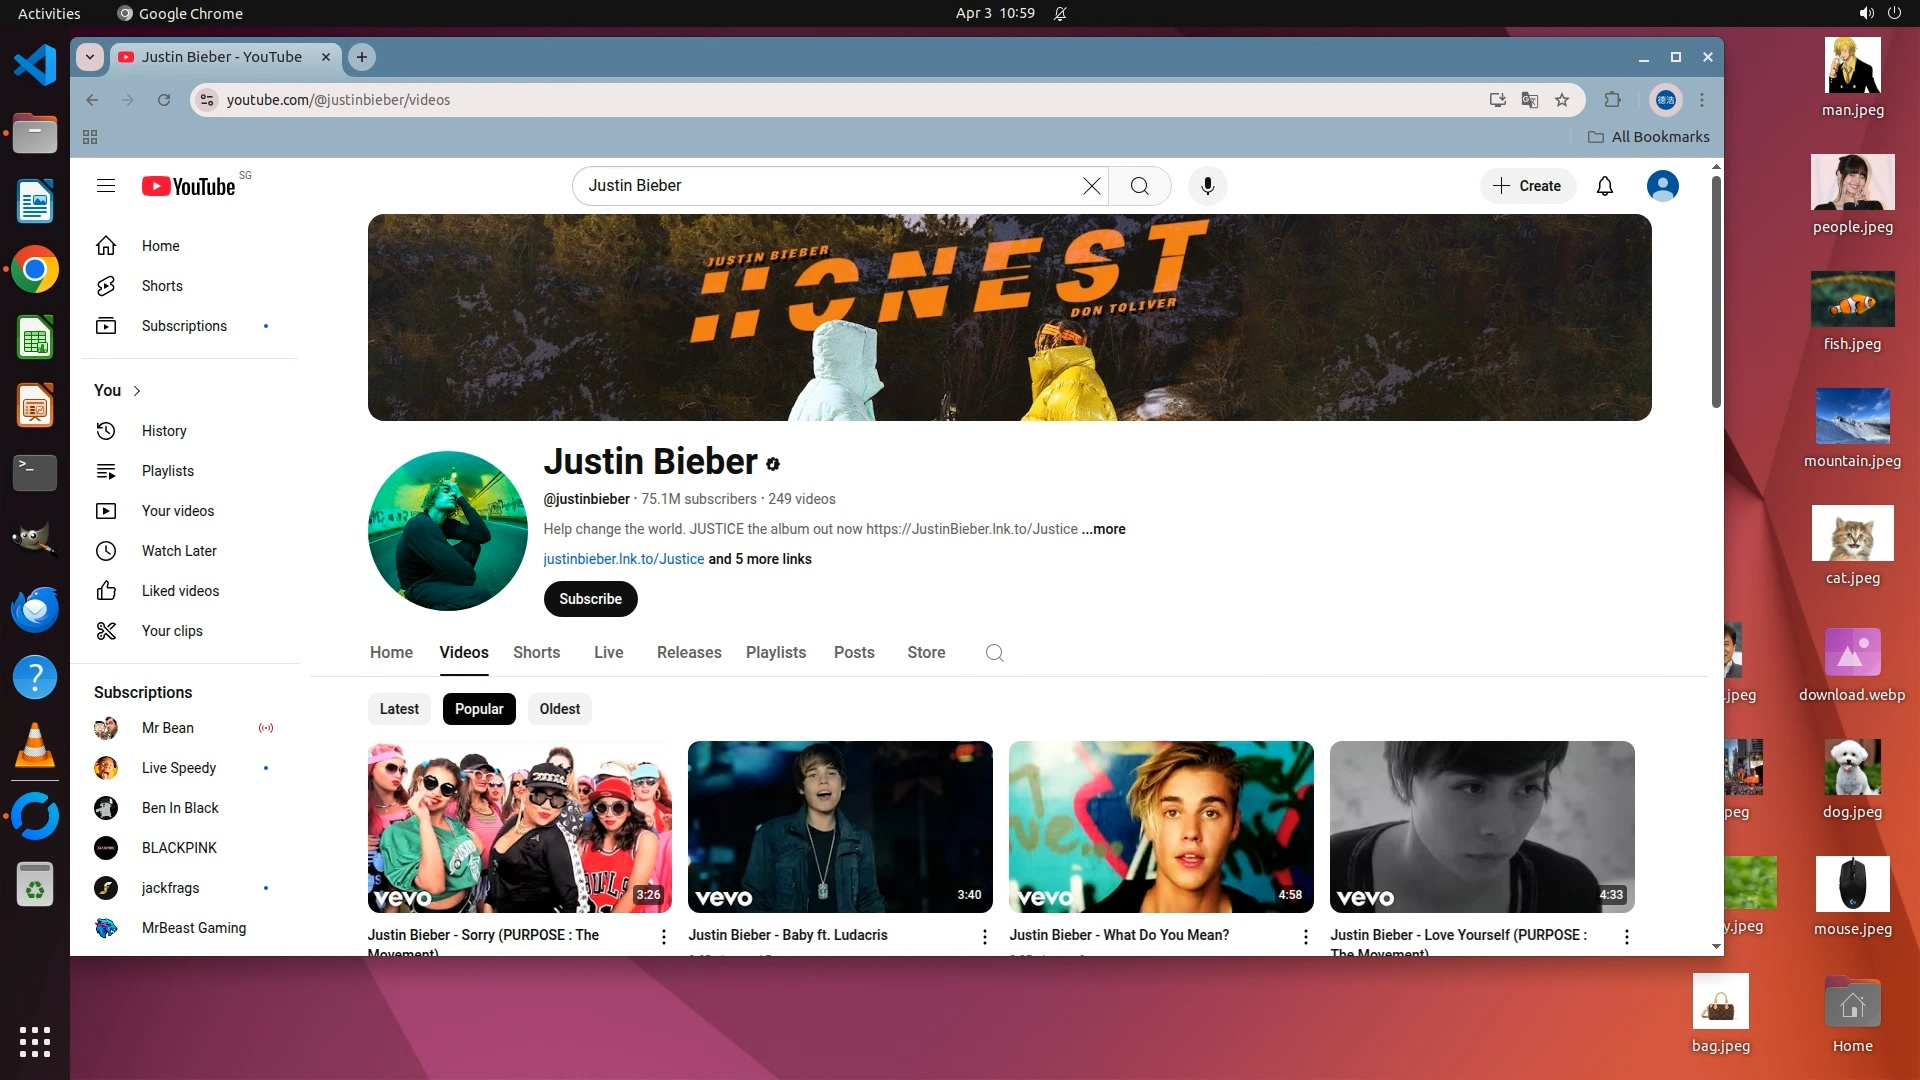Search within channel using magnifier icon

tap(994, 653)
